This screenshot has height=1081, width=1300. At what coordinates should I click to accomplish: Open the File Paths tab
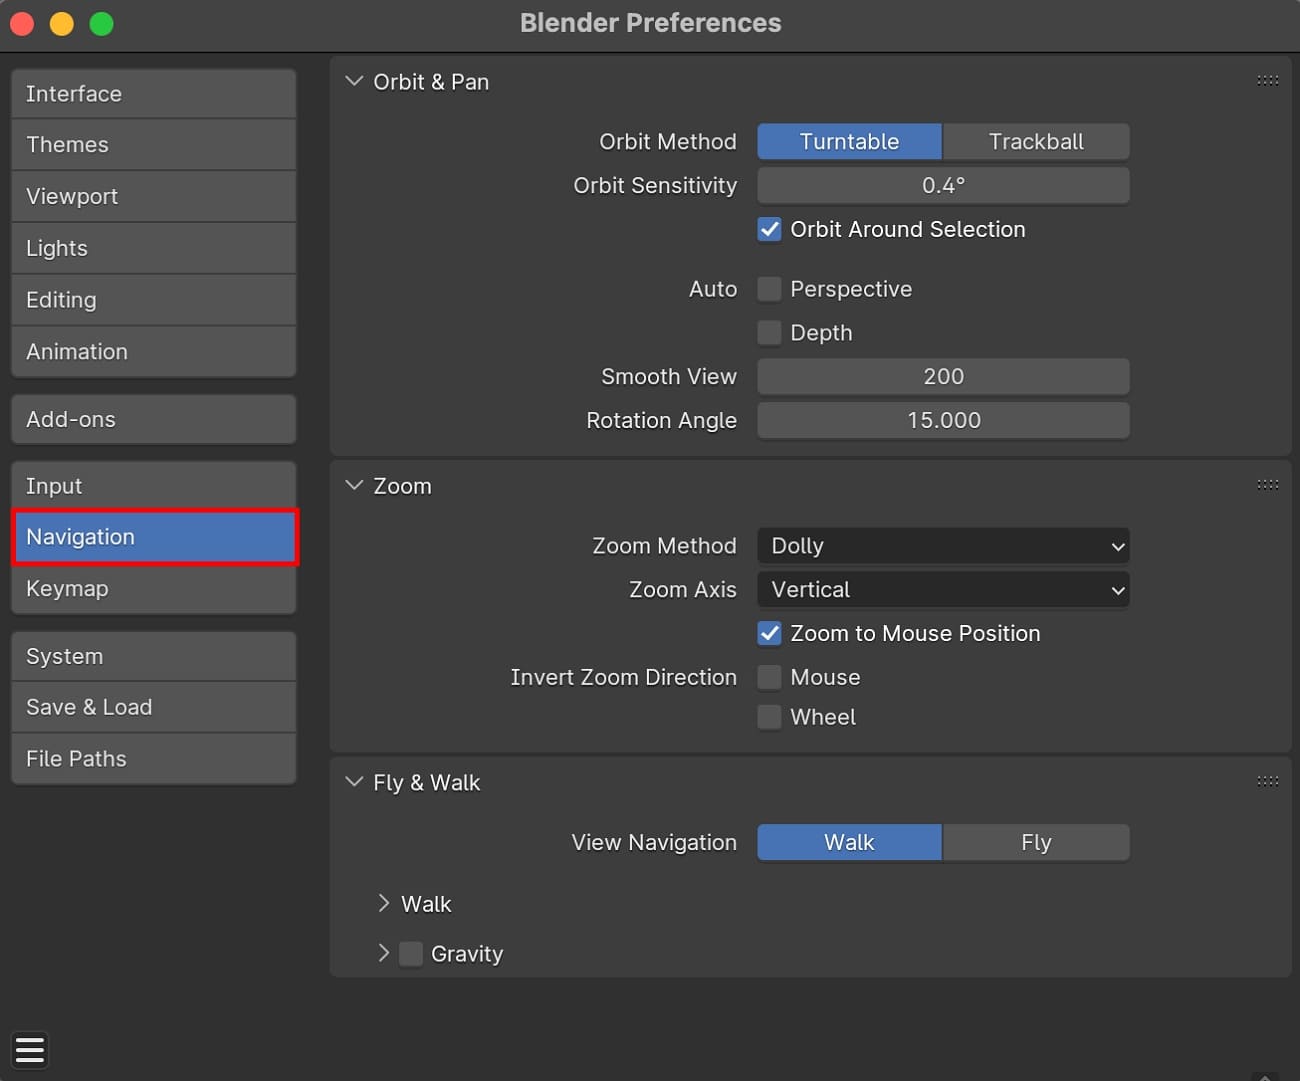154,759
